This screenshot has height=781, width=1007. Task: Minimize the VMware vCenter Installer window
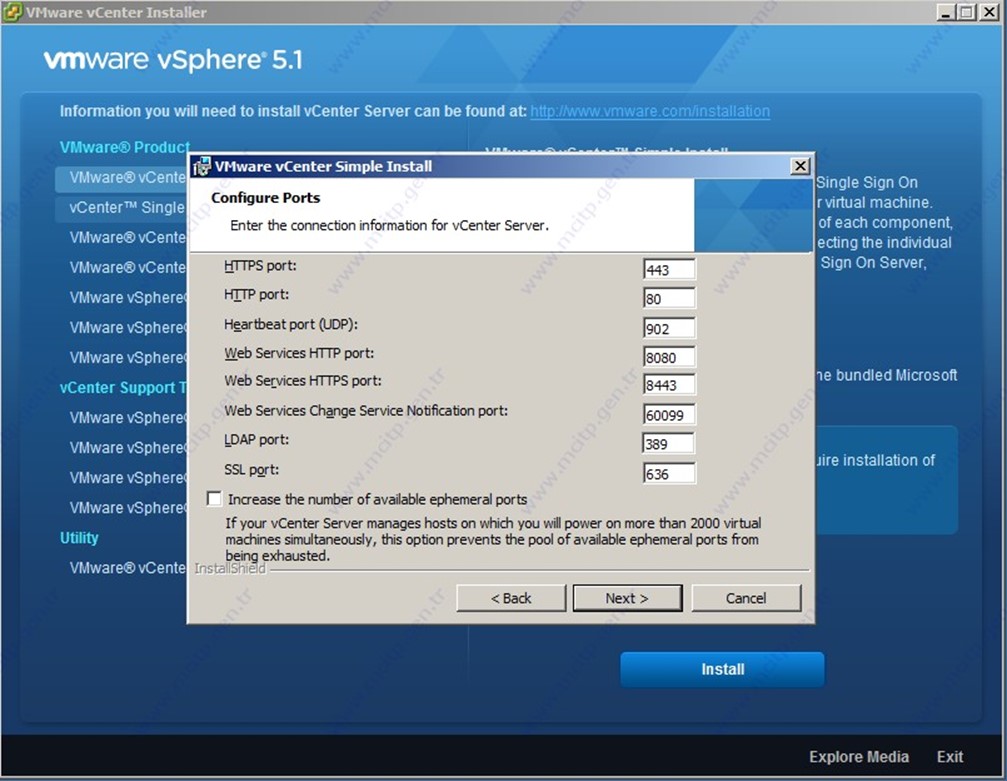click(945, 12)
